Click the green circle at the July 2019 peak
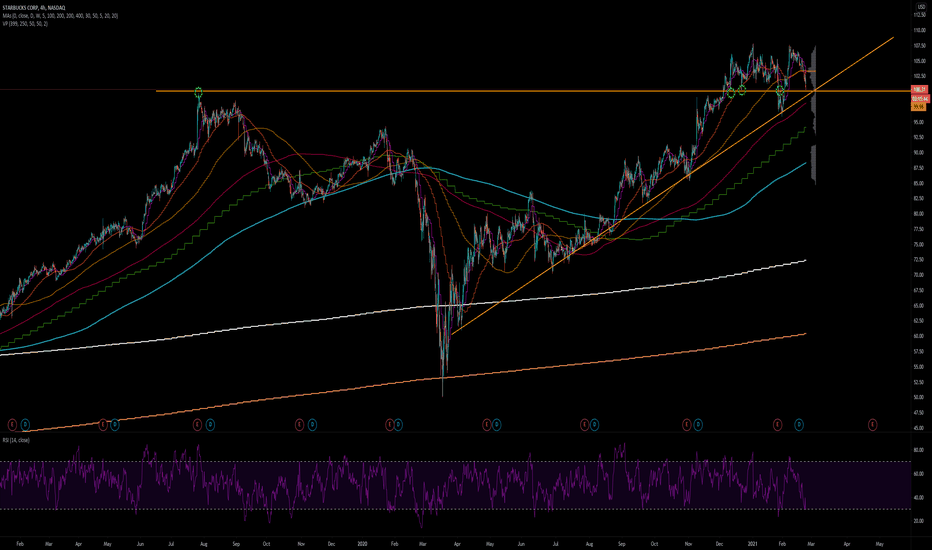 tap(199, 92)
